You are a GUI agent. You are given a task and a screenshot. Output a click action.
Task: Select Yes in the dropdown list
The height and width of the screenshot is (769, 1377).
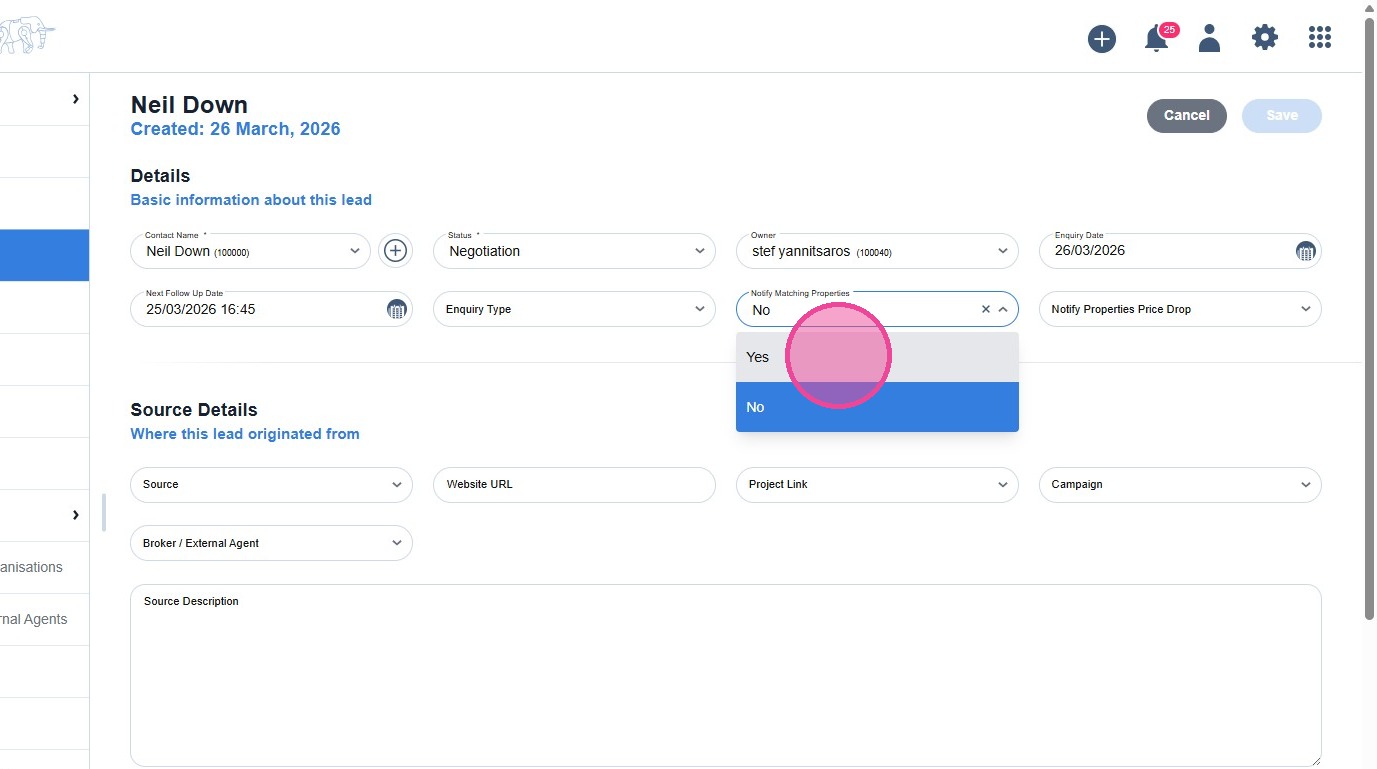877,357
